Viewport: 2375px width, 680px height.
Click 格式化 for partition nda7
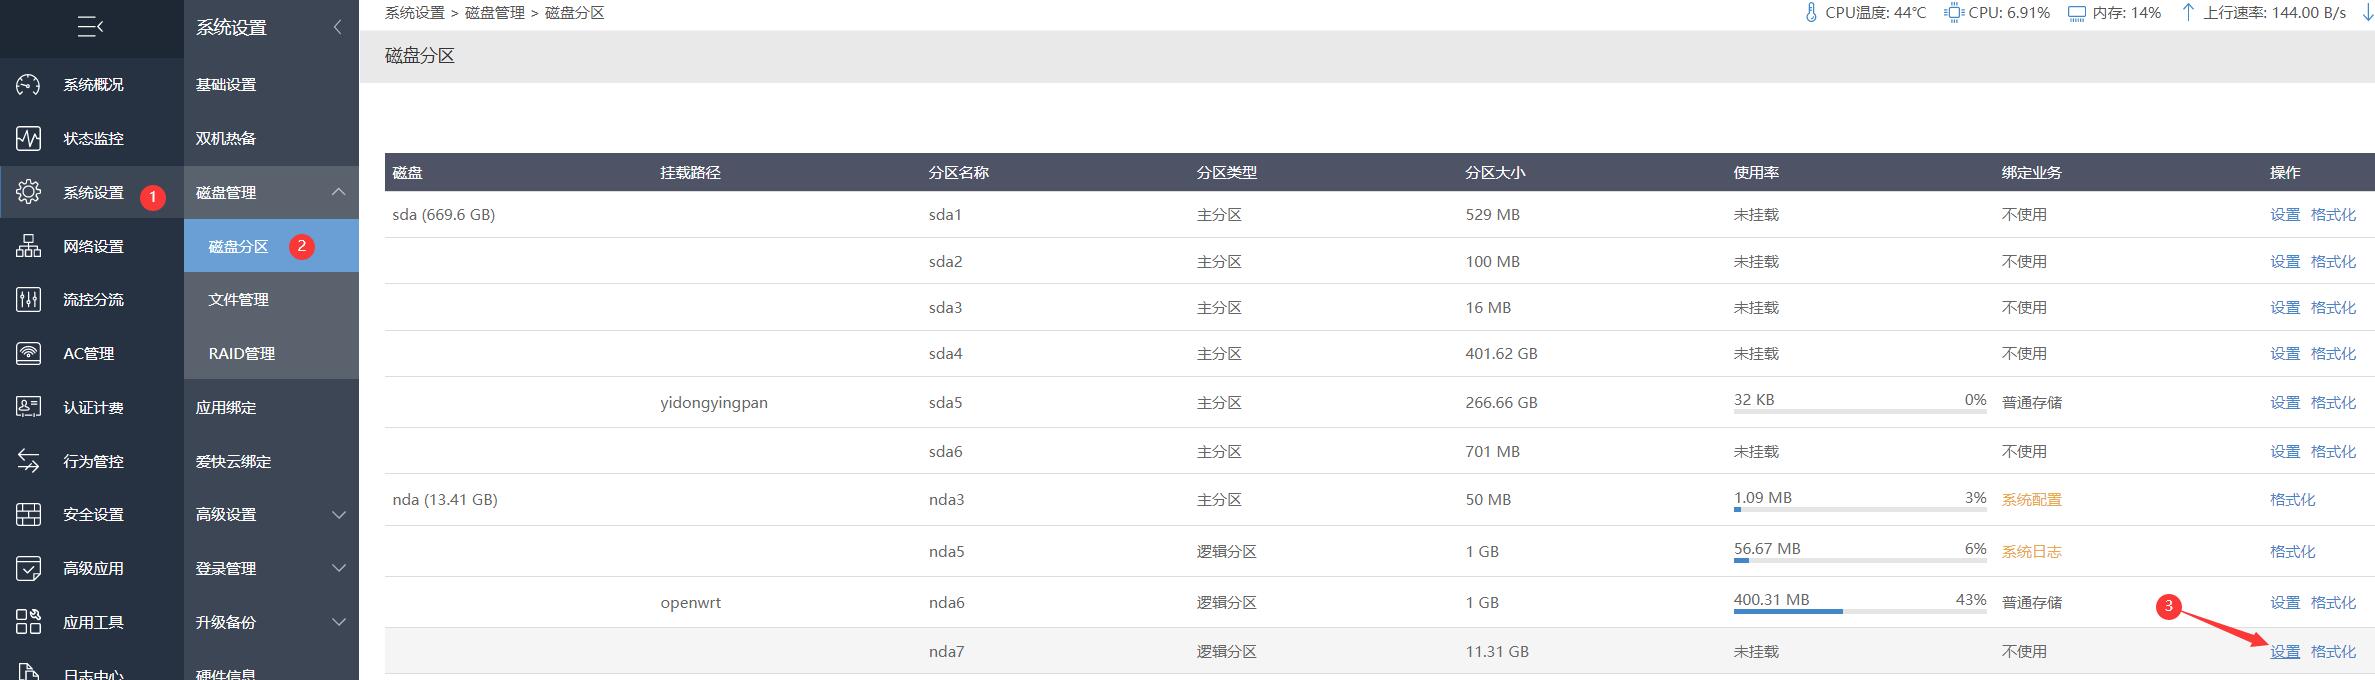pos(2333,652)
